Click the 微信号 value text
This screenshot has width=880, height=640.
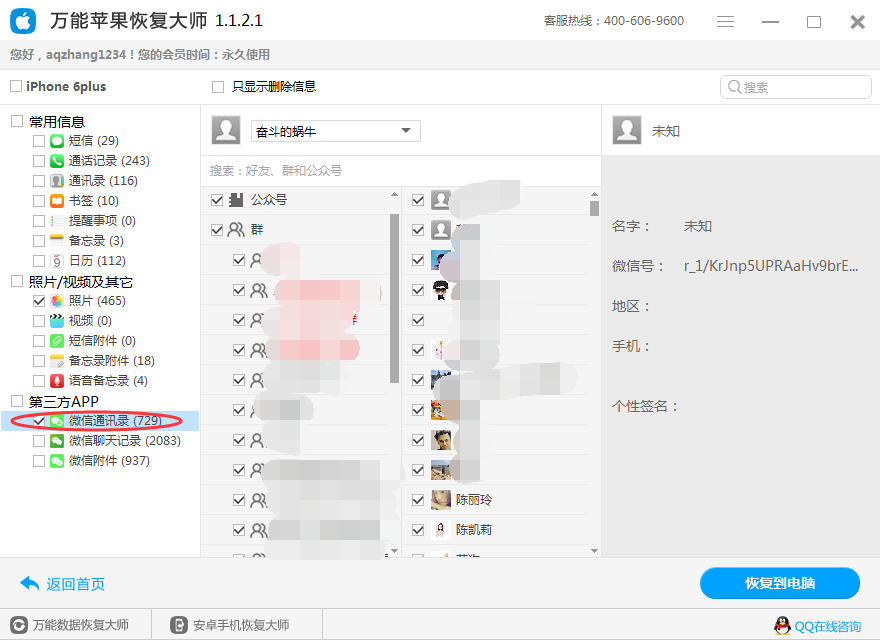[771, 266]
